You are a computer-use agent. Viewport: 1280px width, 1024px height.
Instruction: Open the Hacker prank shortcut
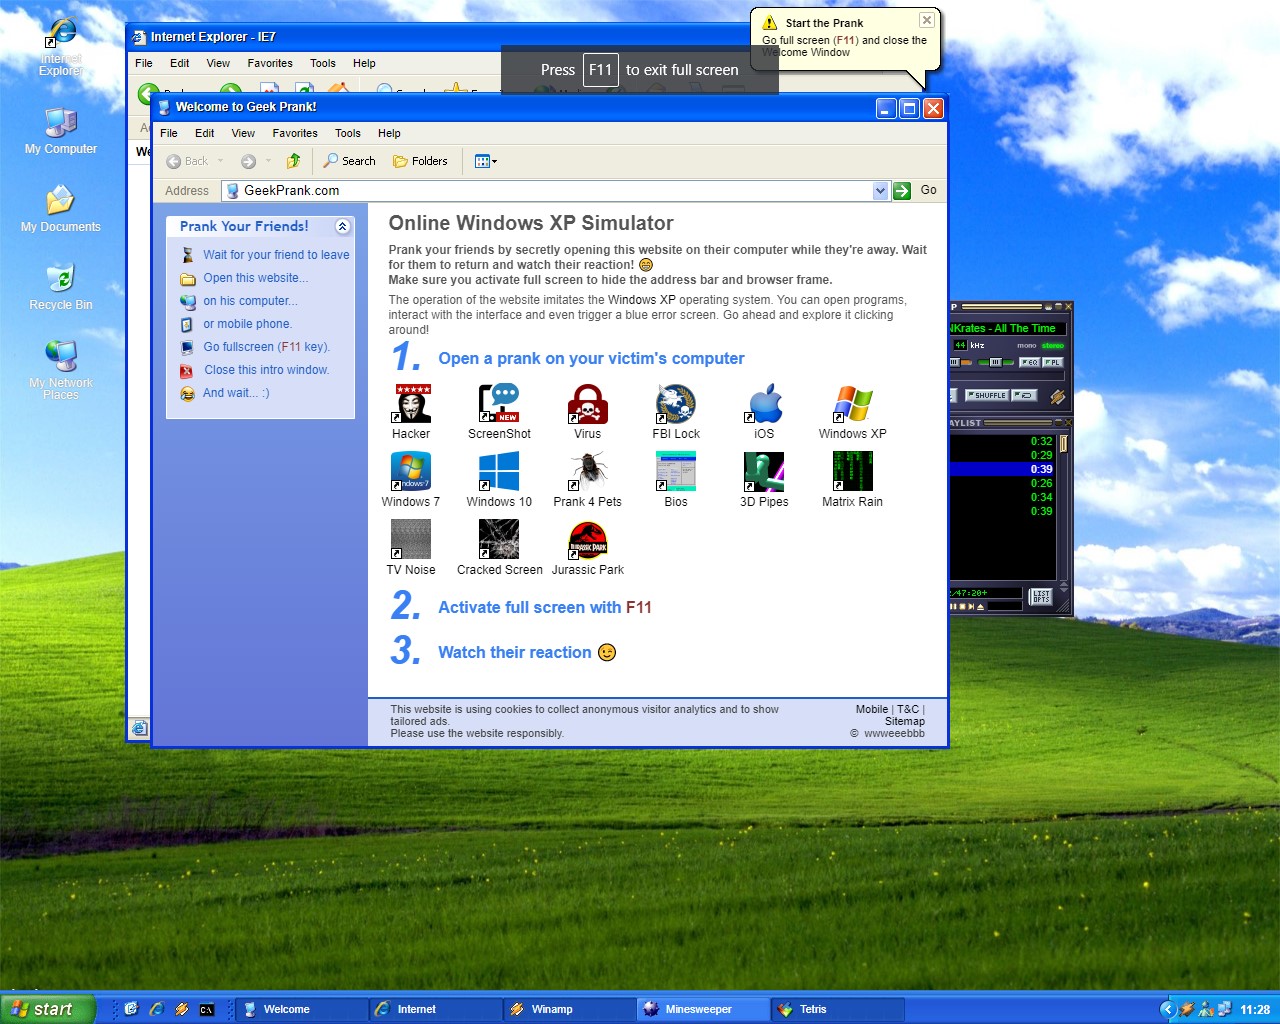(411, 411)
